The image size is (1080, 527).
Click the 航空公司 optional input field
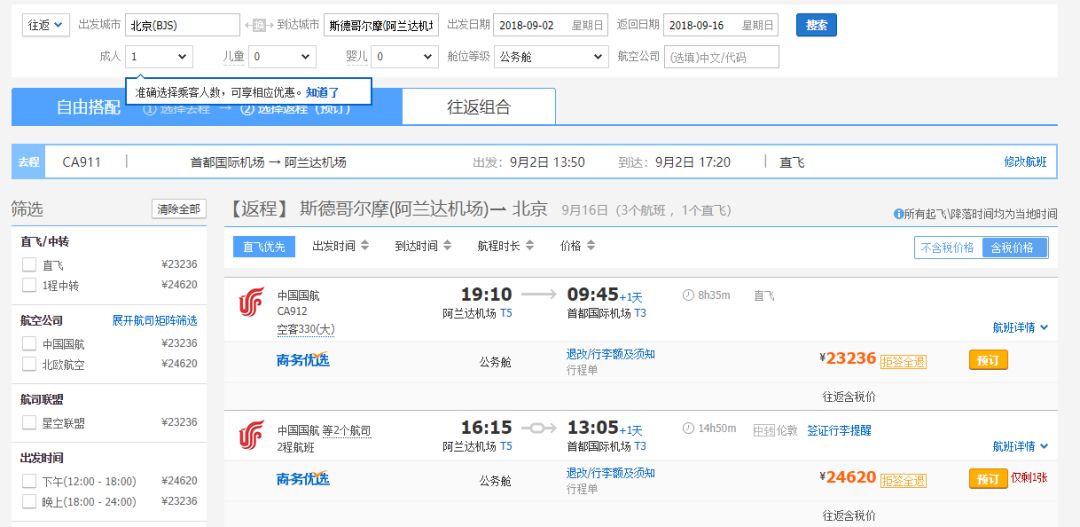pos(721,57)
